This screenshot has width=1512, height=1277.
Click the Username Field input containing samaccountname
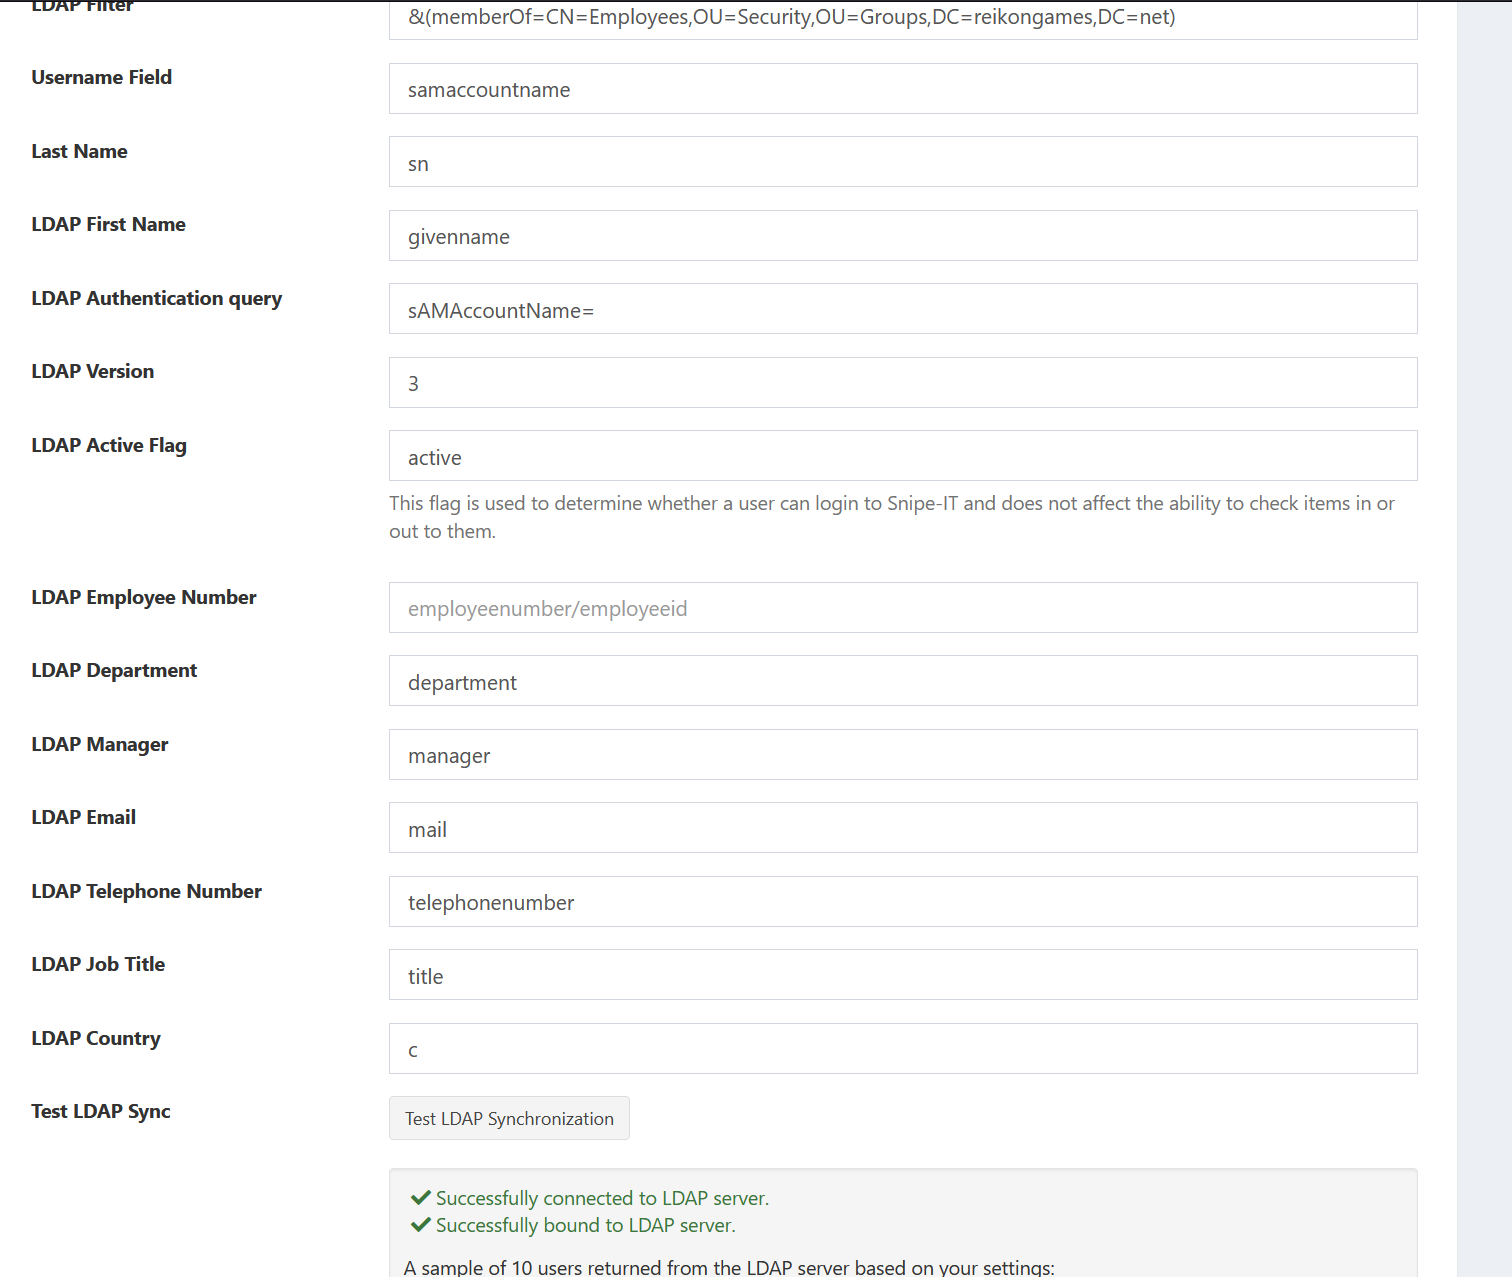[903, 89]
